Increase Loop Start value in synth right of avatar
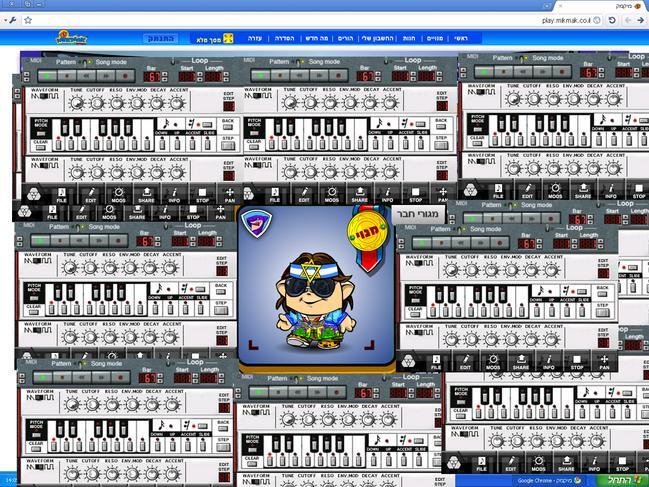 click(x=574, y=241)
